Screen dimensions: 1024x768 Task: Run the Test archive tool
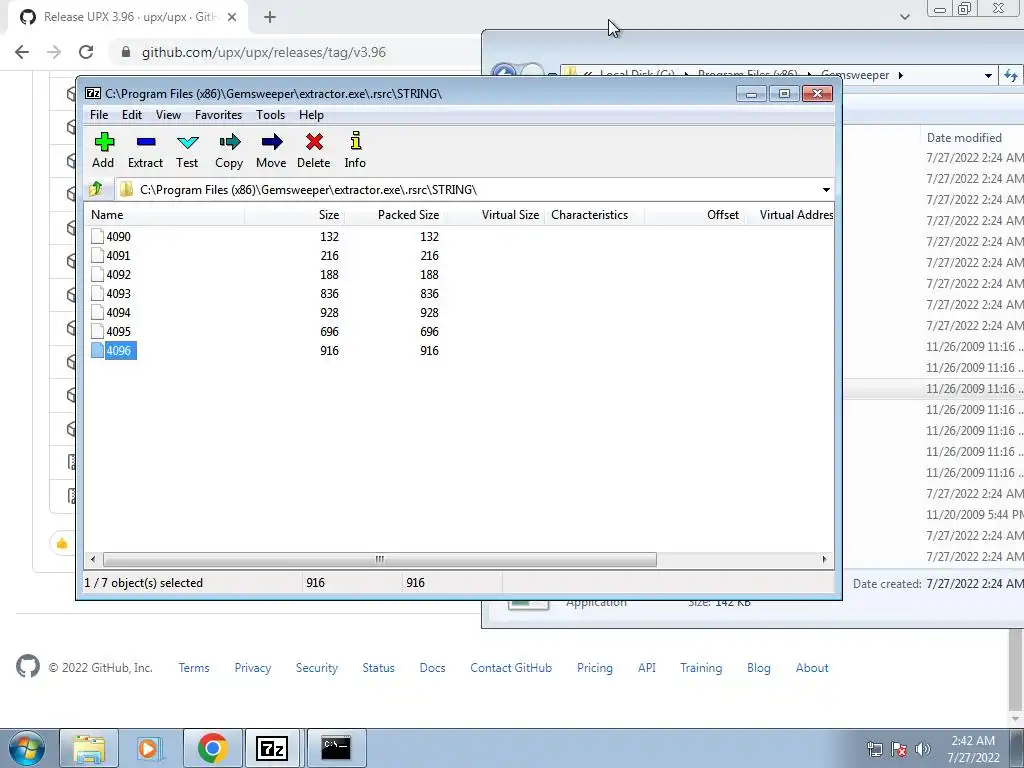[187, 151]
